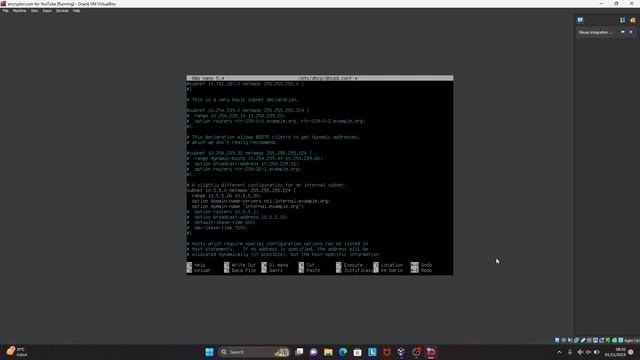Click the taskbar Search box
This screenshot has width=640, height=360.
[254, 352]
